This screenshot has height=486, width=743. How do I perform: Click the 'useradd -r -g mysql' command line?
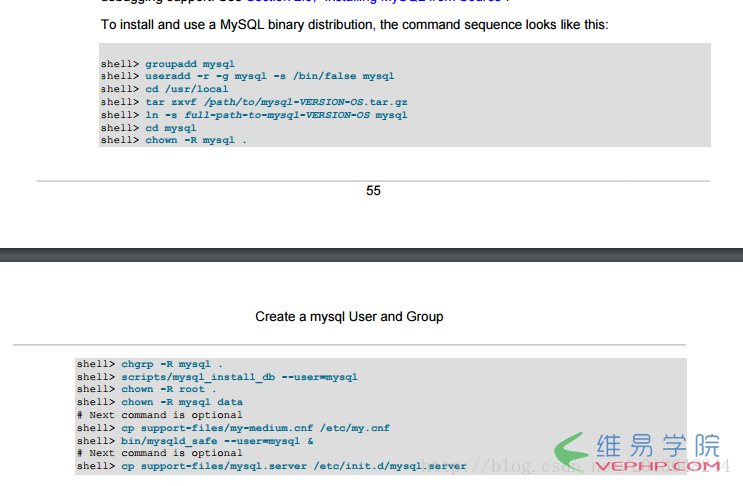pyautogui.click(x=247, y=76)
